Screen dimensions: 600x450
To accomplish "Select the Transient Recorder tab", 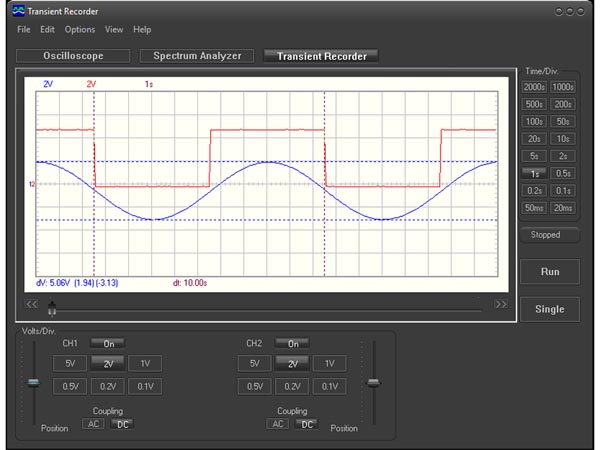I will [x=321, y=56].
